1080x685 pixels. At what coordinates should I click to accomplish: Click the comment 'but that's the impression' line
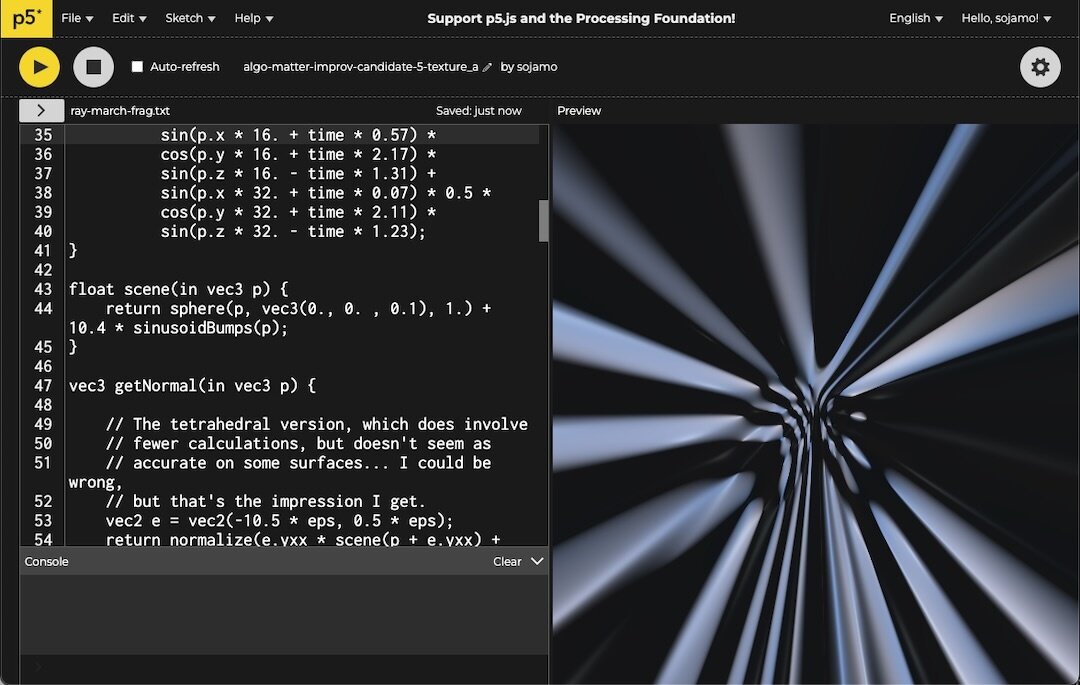[x=266, y=501]
